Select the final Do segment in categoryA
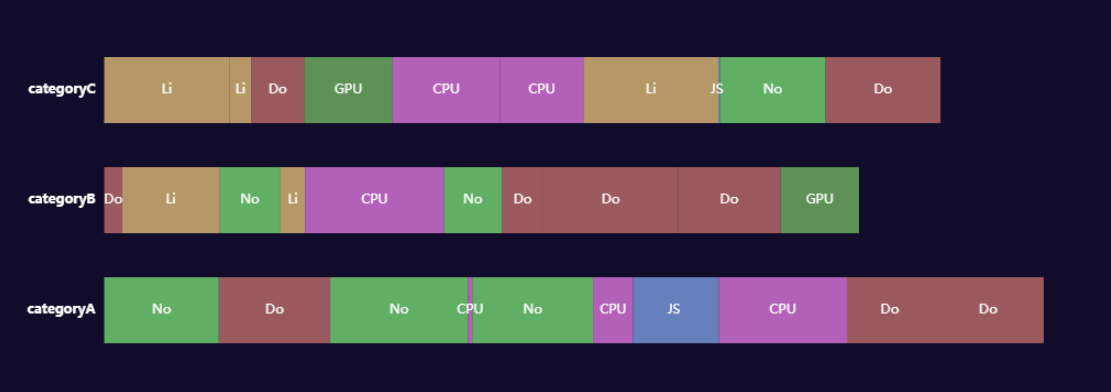Screen dimensions: 1111x392 pos(988,310)
